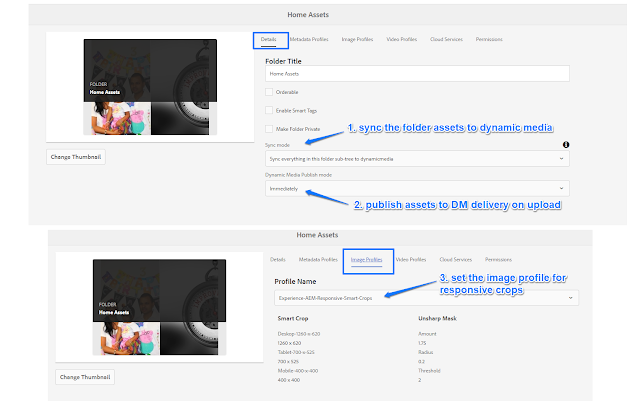Click the Profile Name label

point(295,282)
